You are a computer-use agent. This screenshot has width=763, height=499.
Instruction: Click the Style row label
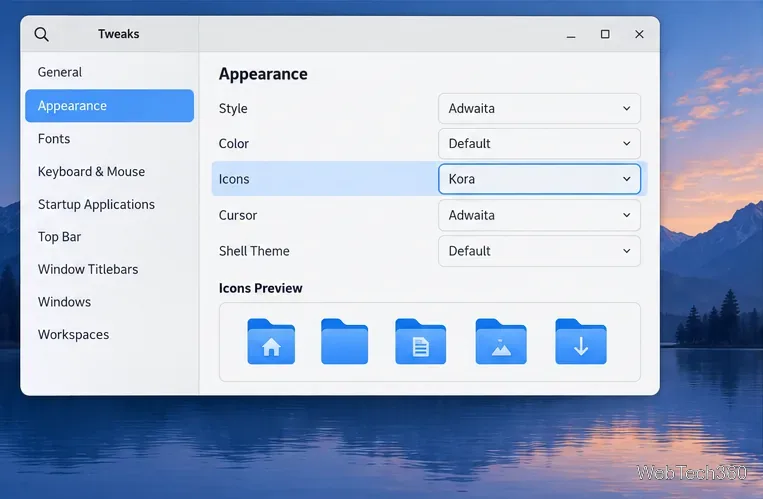coord(233,109)
